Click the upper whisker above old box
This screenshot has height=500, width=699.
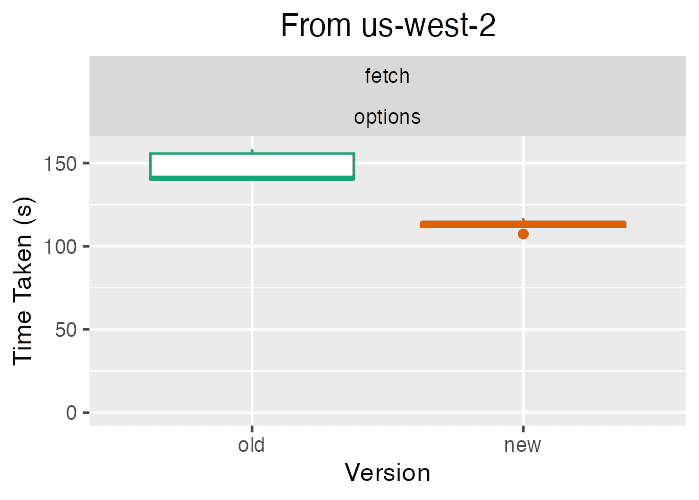coord(252,151)
